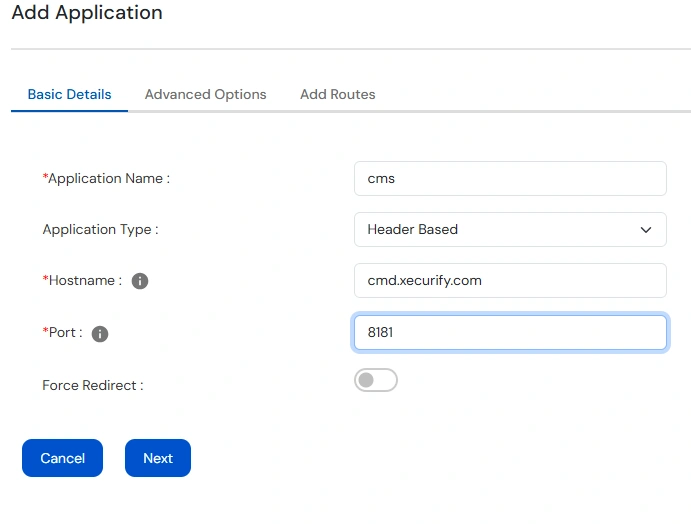The height and width of the screenshot is (524, 691).
Task: Click the Add Application heading
Action: click(87, 12)
